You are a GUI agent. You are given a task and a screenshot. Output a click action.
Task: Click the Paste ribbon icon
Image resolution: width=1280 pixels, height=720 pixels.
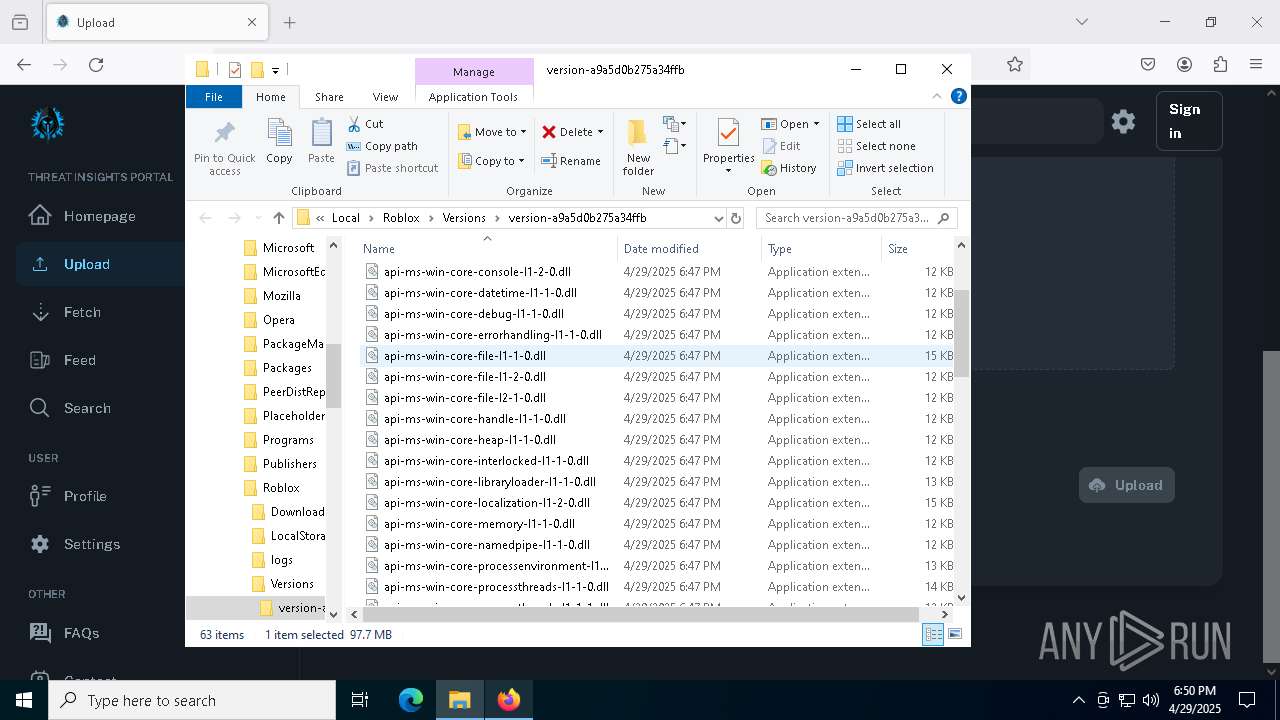[x=321, y=141]
